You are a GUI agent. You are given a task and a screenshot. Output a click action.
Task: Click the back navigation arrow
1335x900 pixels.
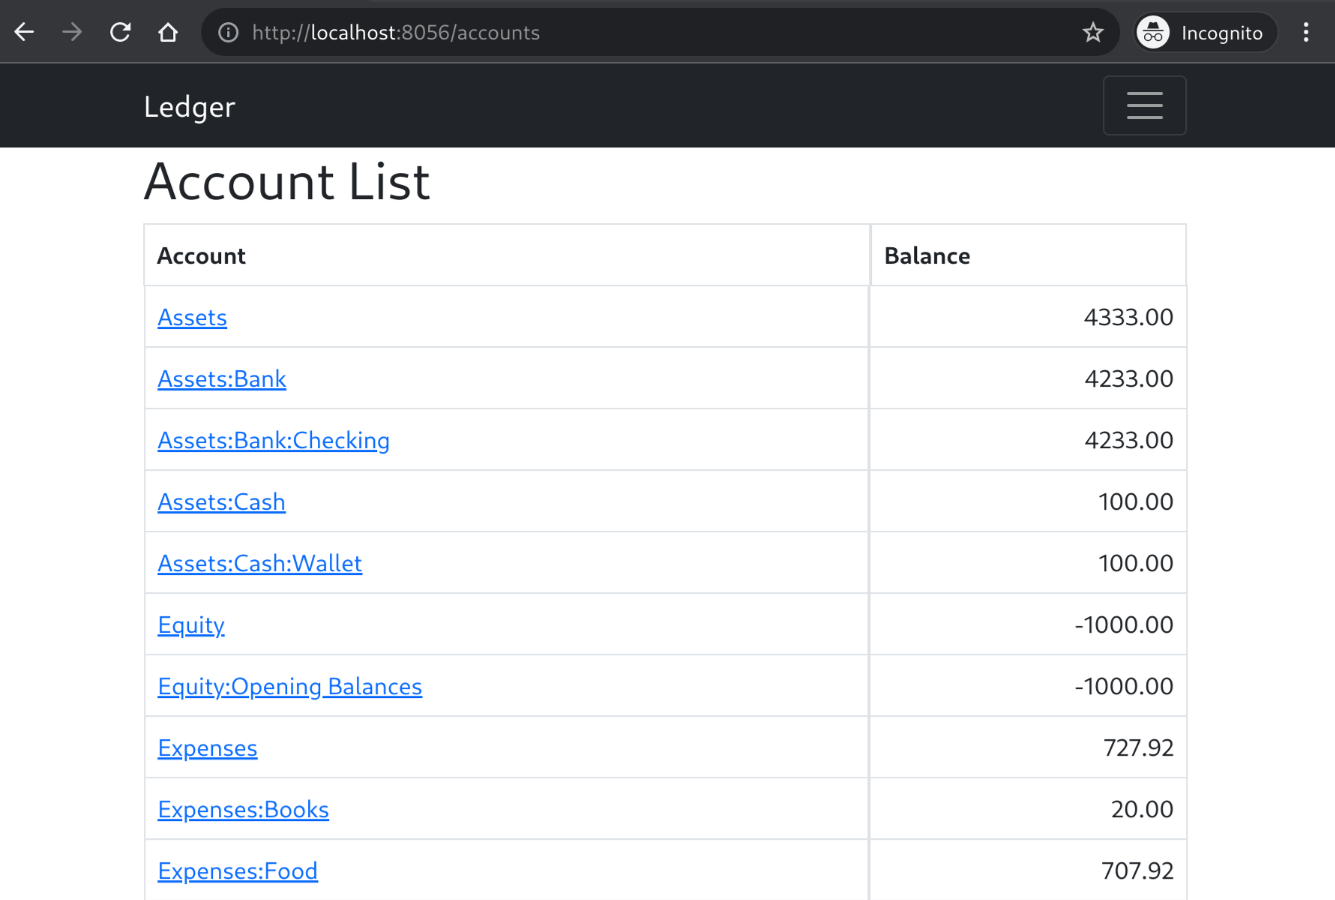[24, 31]
